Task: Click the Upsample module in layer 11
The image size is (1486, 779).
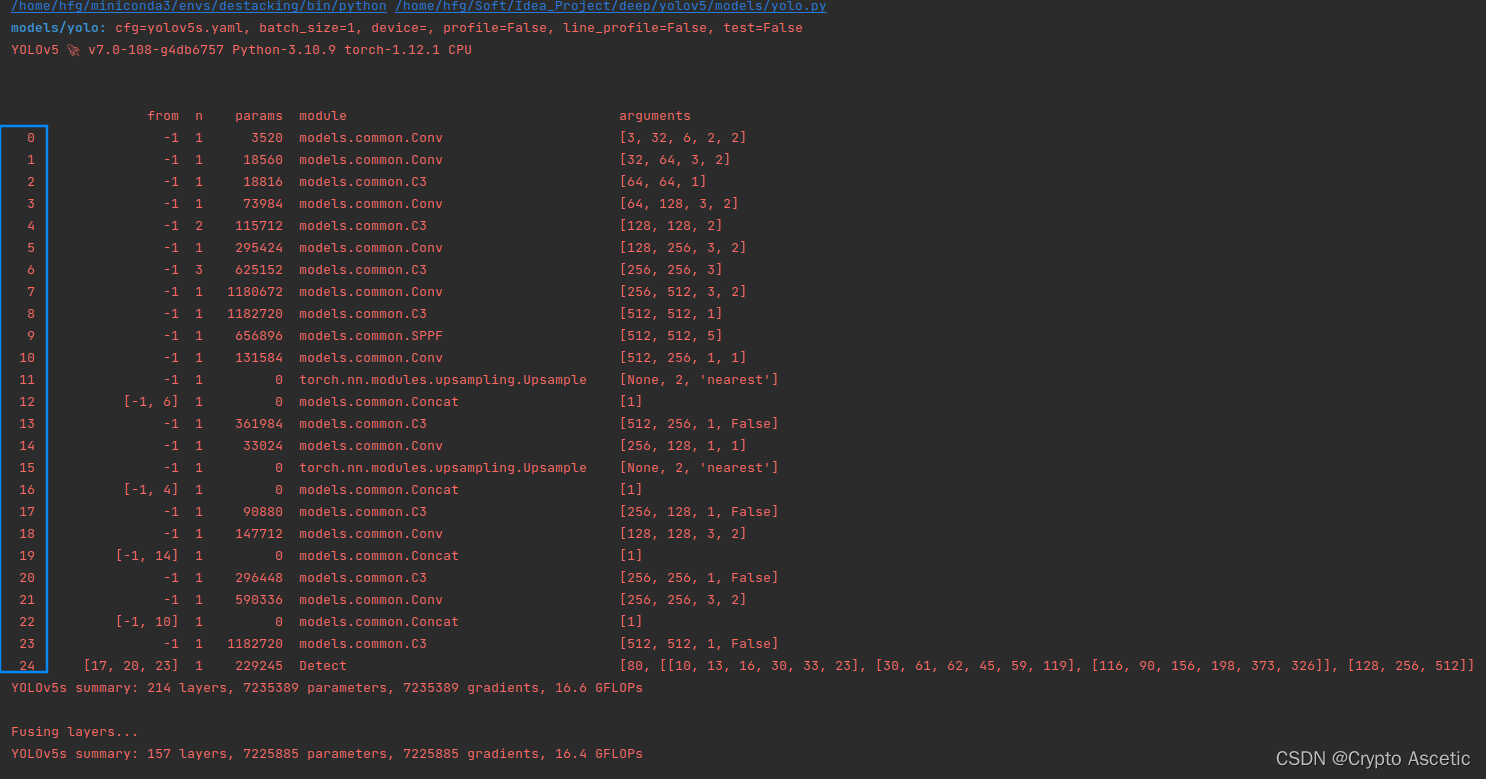Action: click(x=443, y=380)
